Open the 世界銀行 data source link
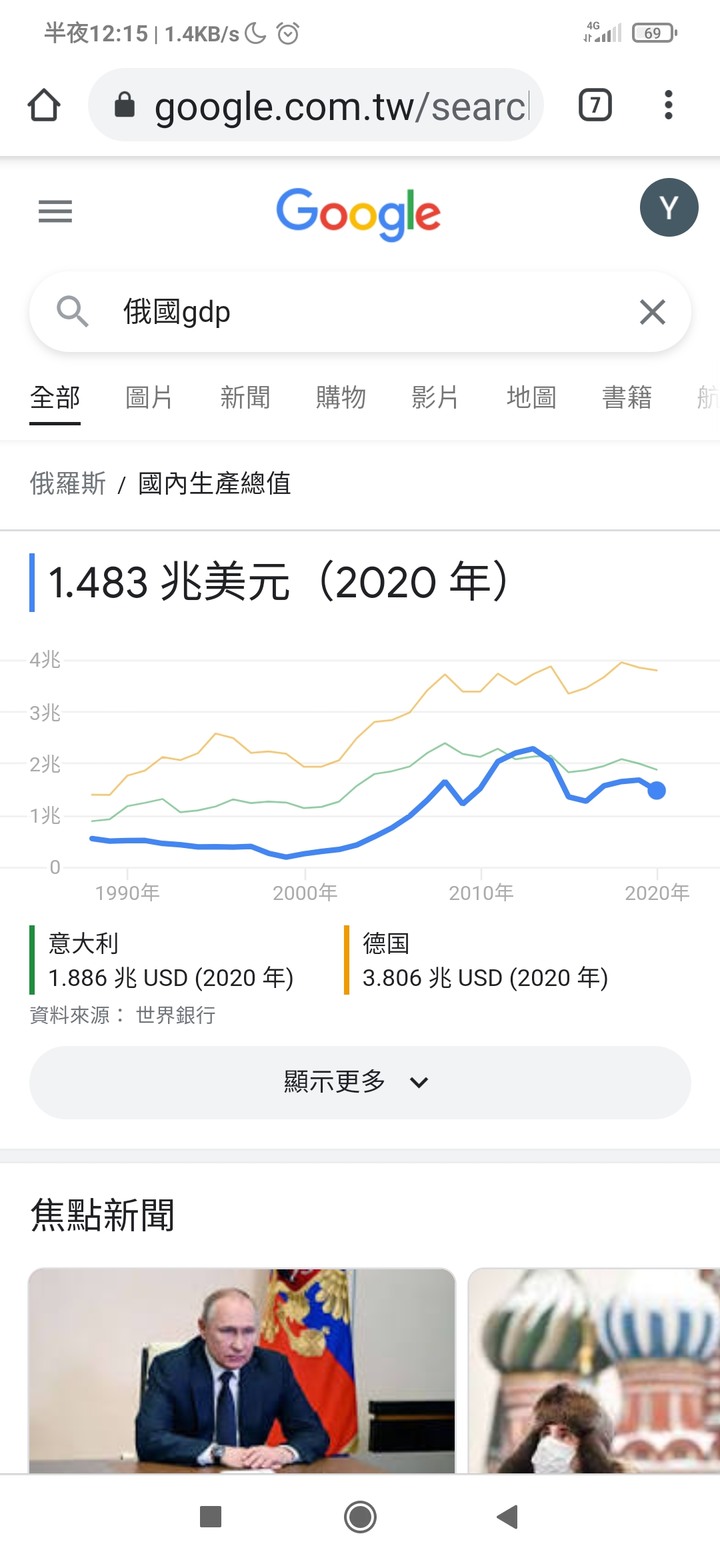 tap(175, 1015)
